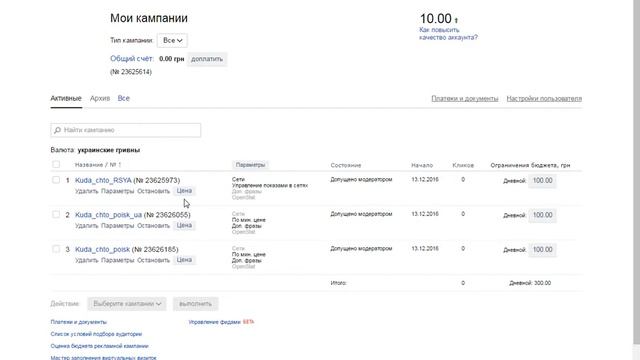Click 'Цена' button for Kuda_chto_RSYA
This screenshot has height=360, width=640.
pos(184,191)
